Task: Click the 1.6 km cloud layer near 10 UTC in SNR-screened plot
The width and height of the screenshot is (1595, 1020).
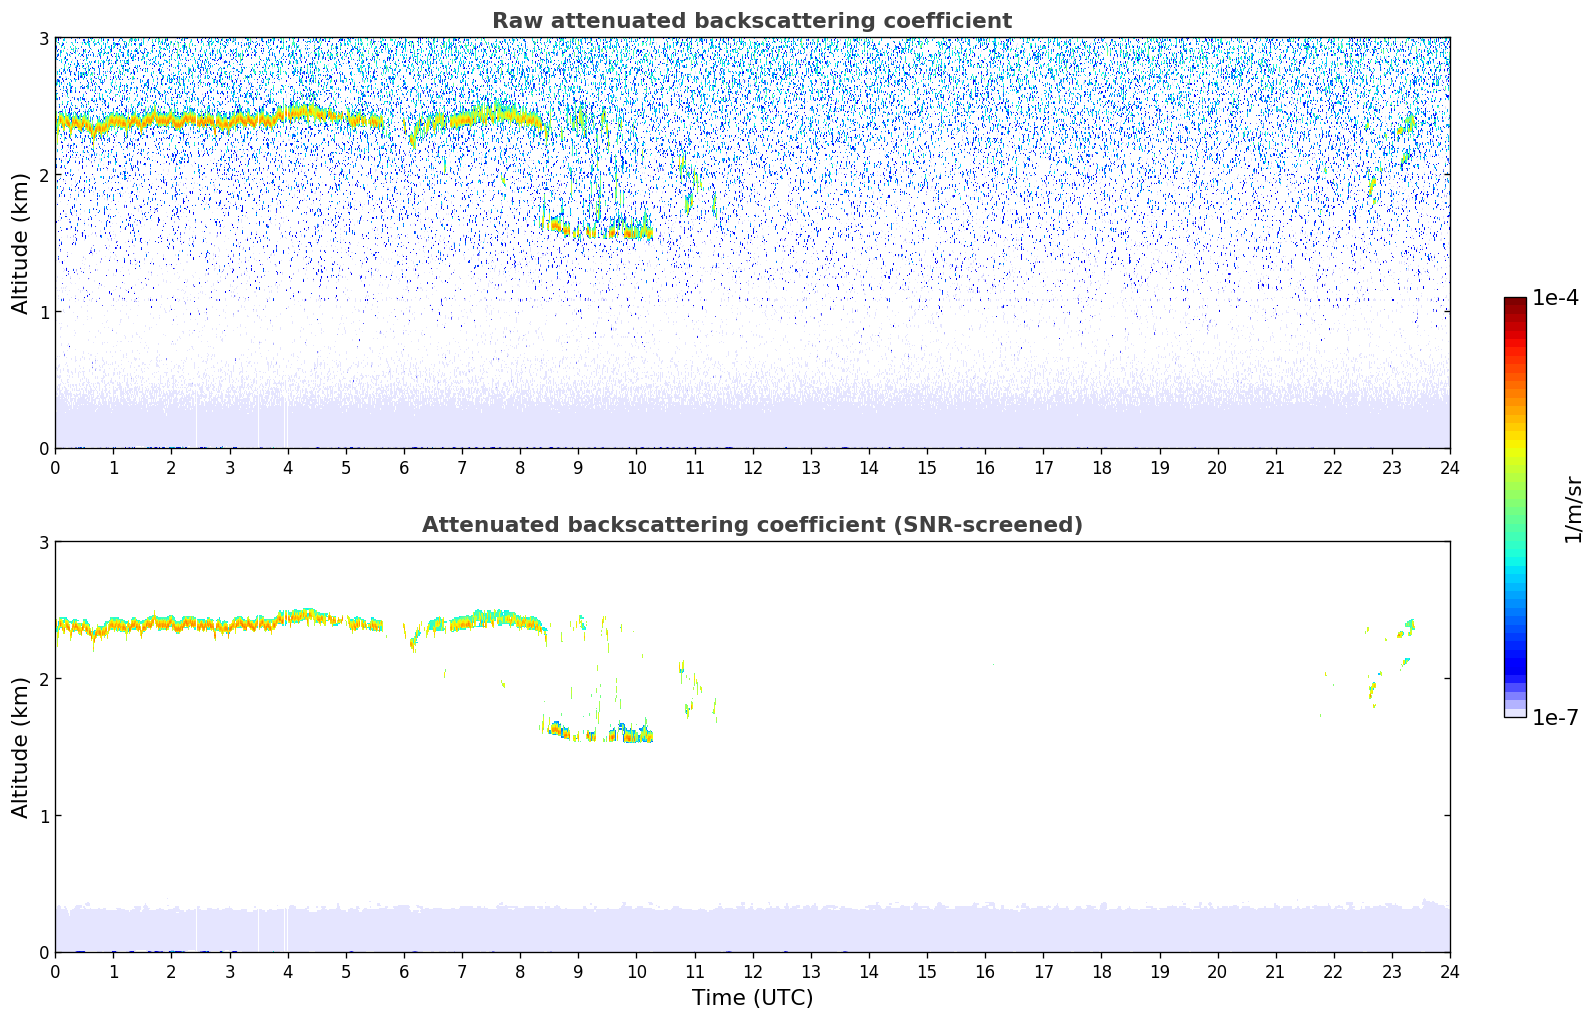Action: tap(632, 736)
